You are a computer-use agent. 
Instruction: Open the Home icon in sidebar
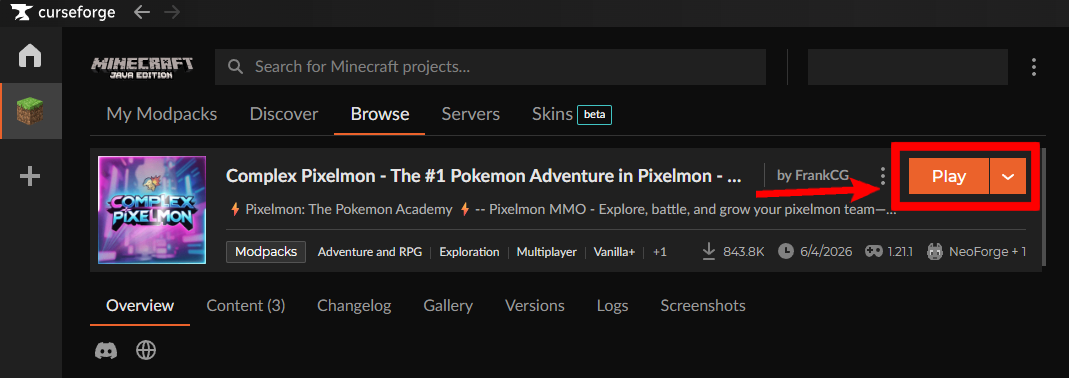[30, 55]
